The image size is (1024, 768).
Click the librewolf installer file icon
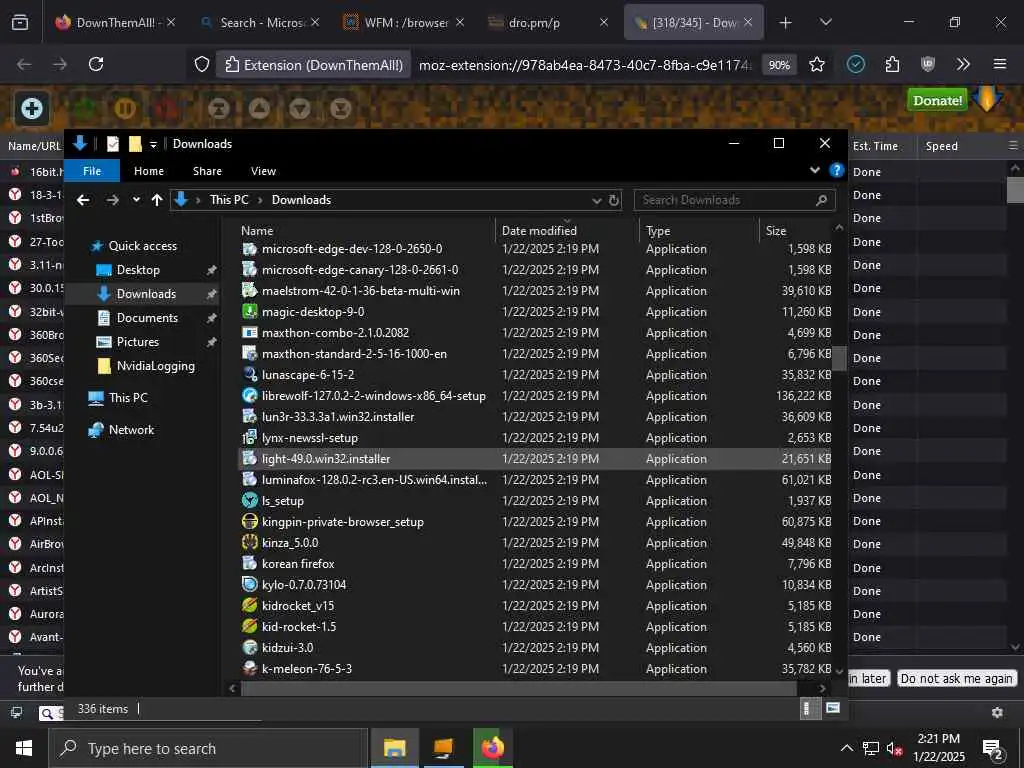tap(249, 395)
